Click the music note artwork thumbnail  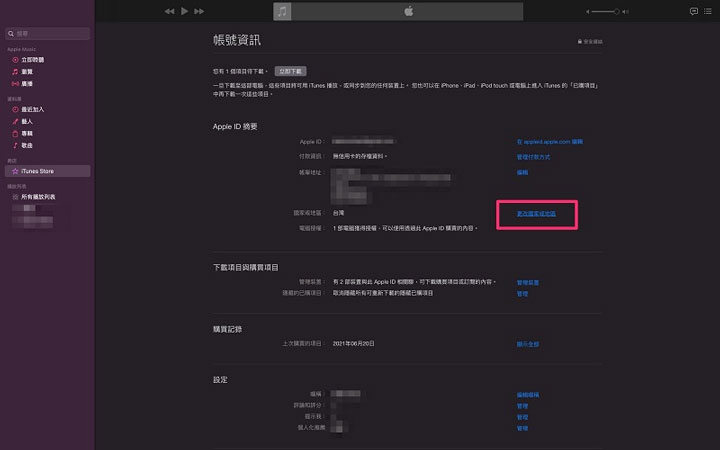282,11
